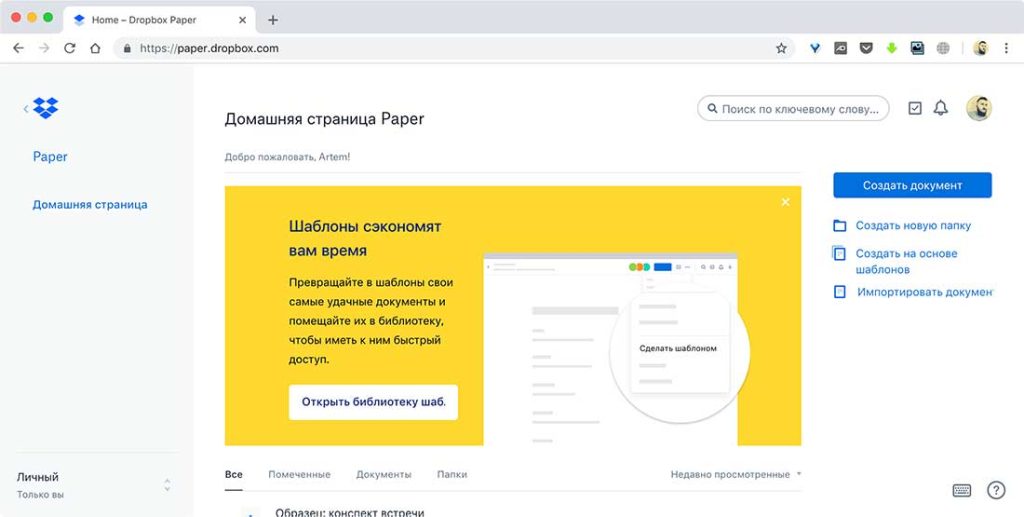Open the user avatar menu on page
1024x517 pixels.
(x=979, y=108)
